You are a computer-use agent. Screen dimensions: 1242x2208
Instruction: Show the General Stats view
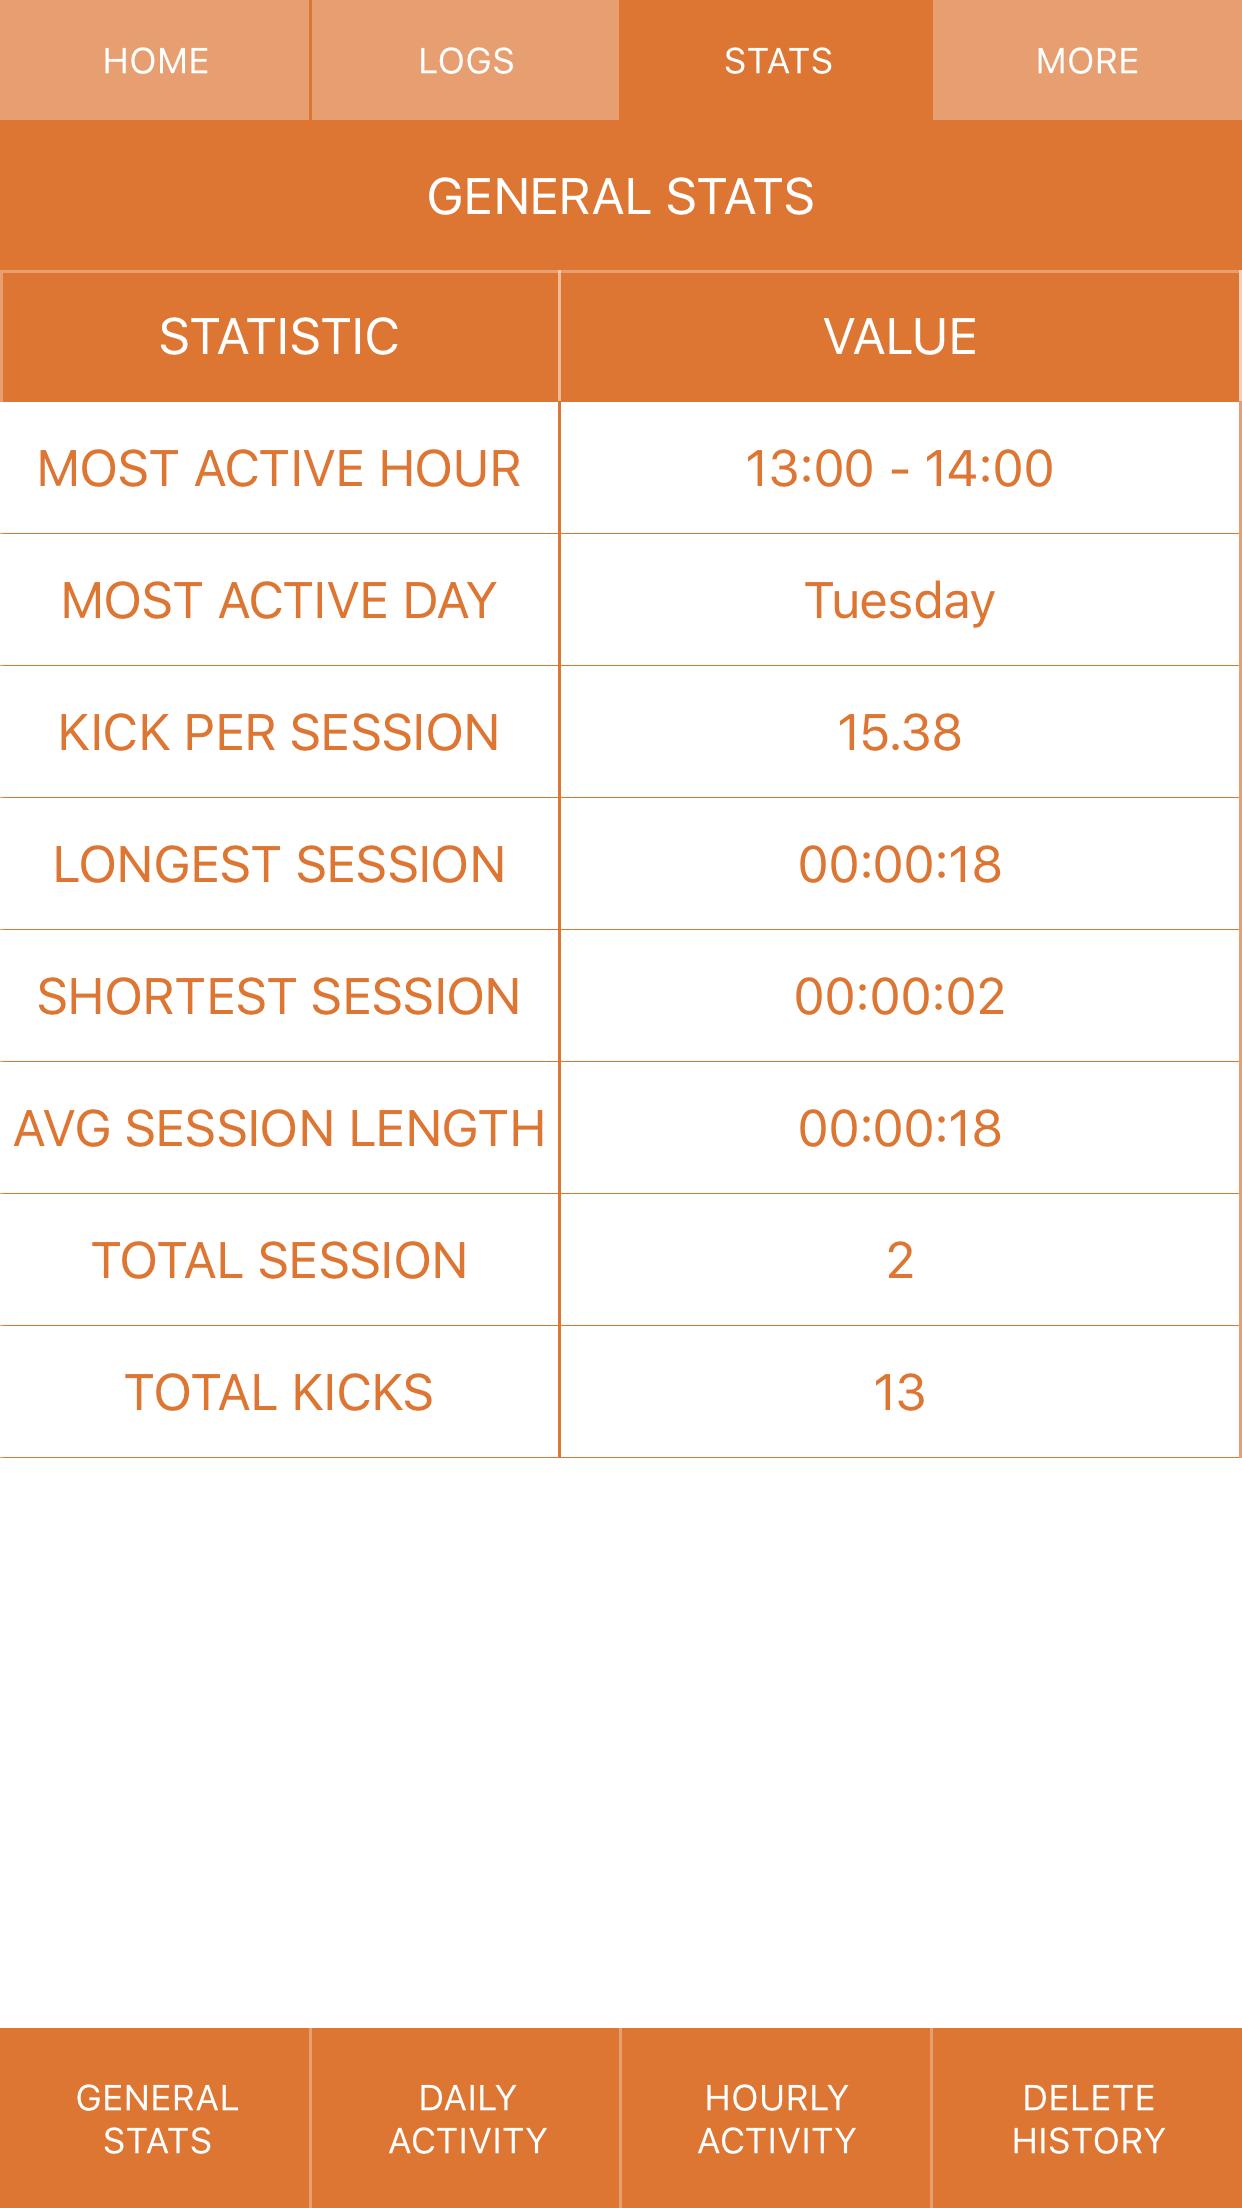157,2118
